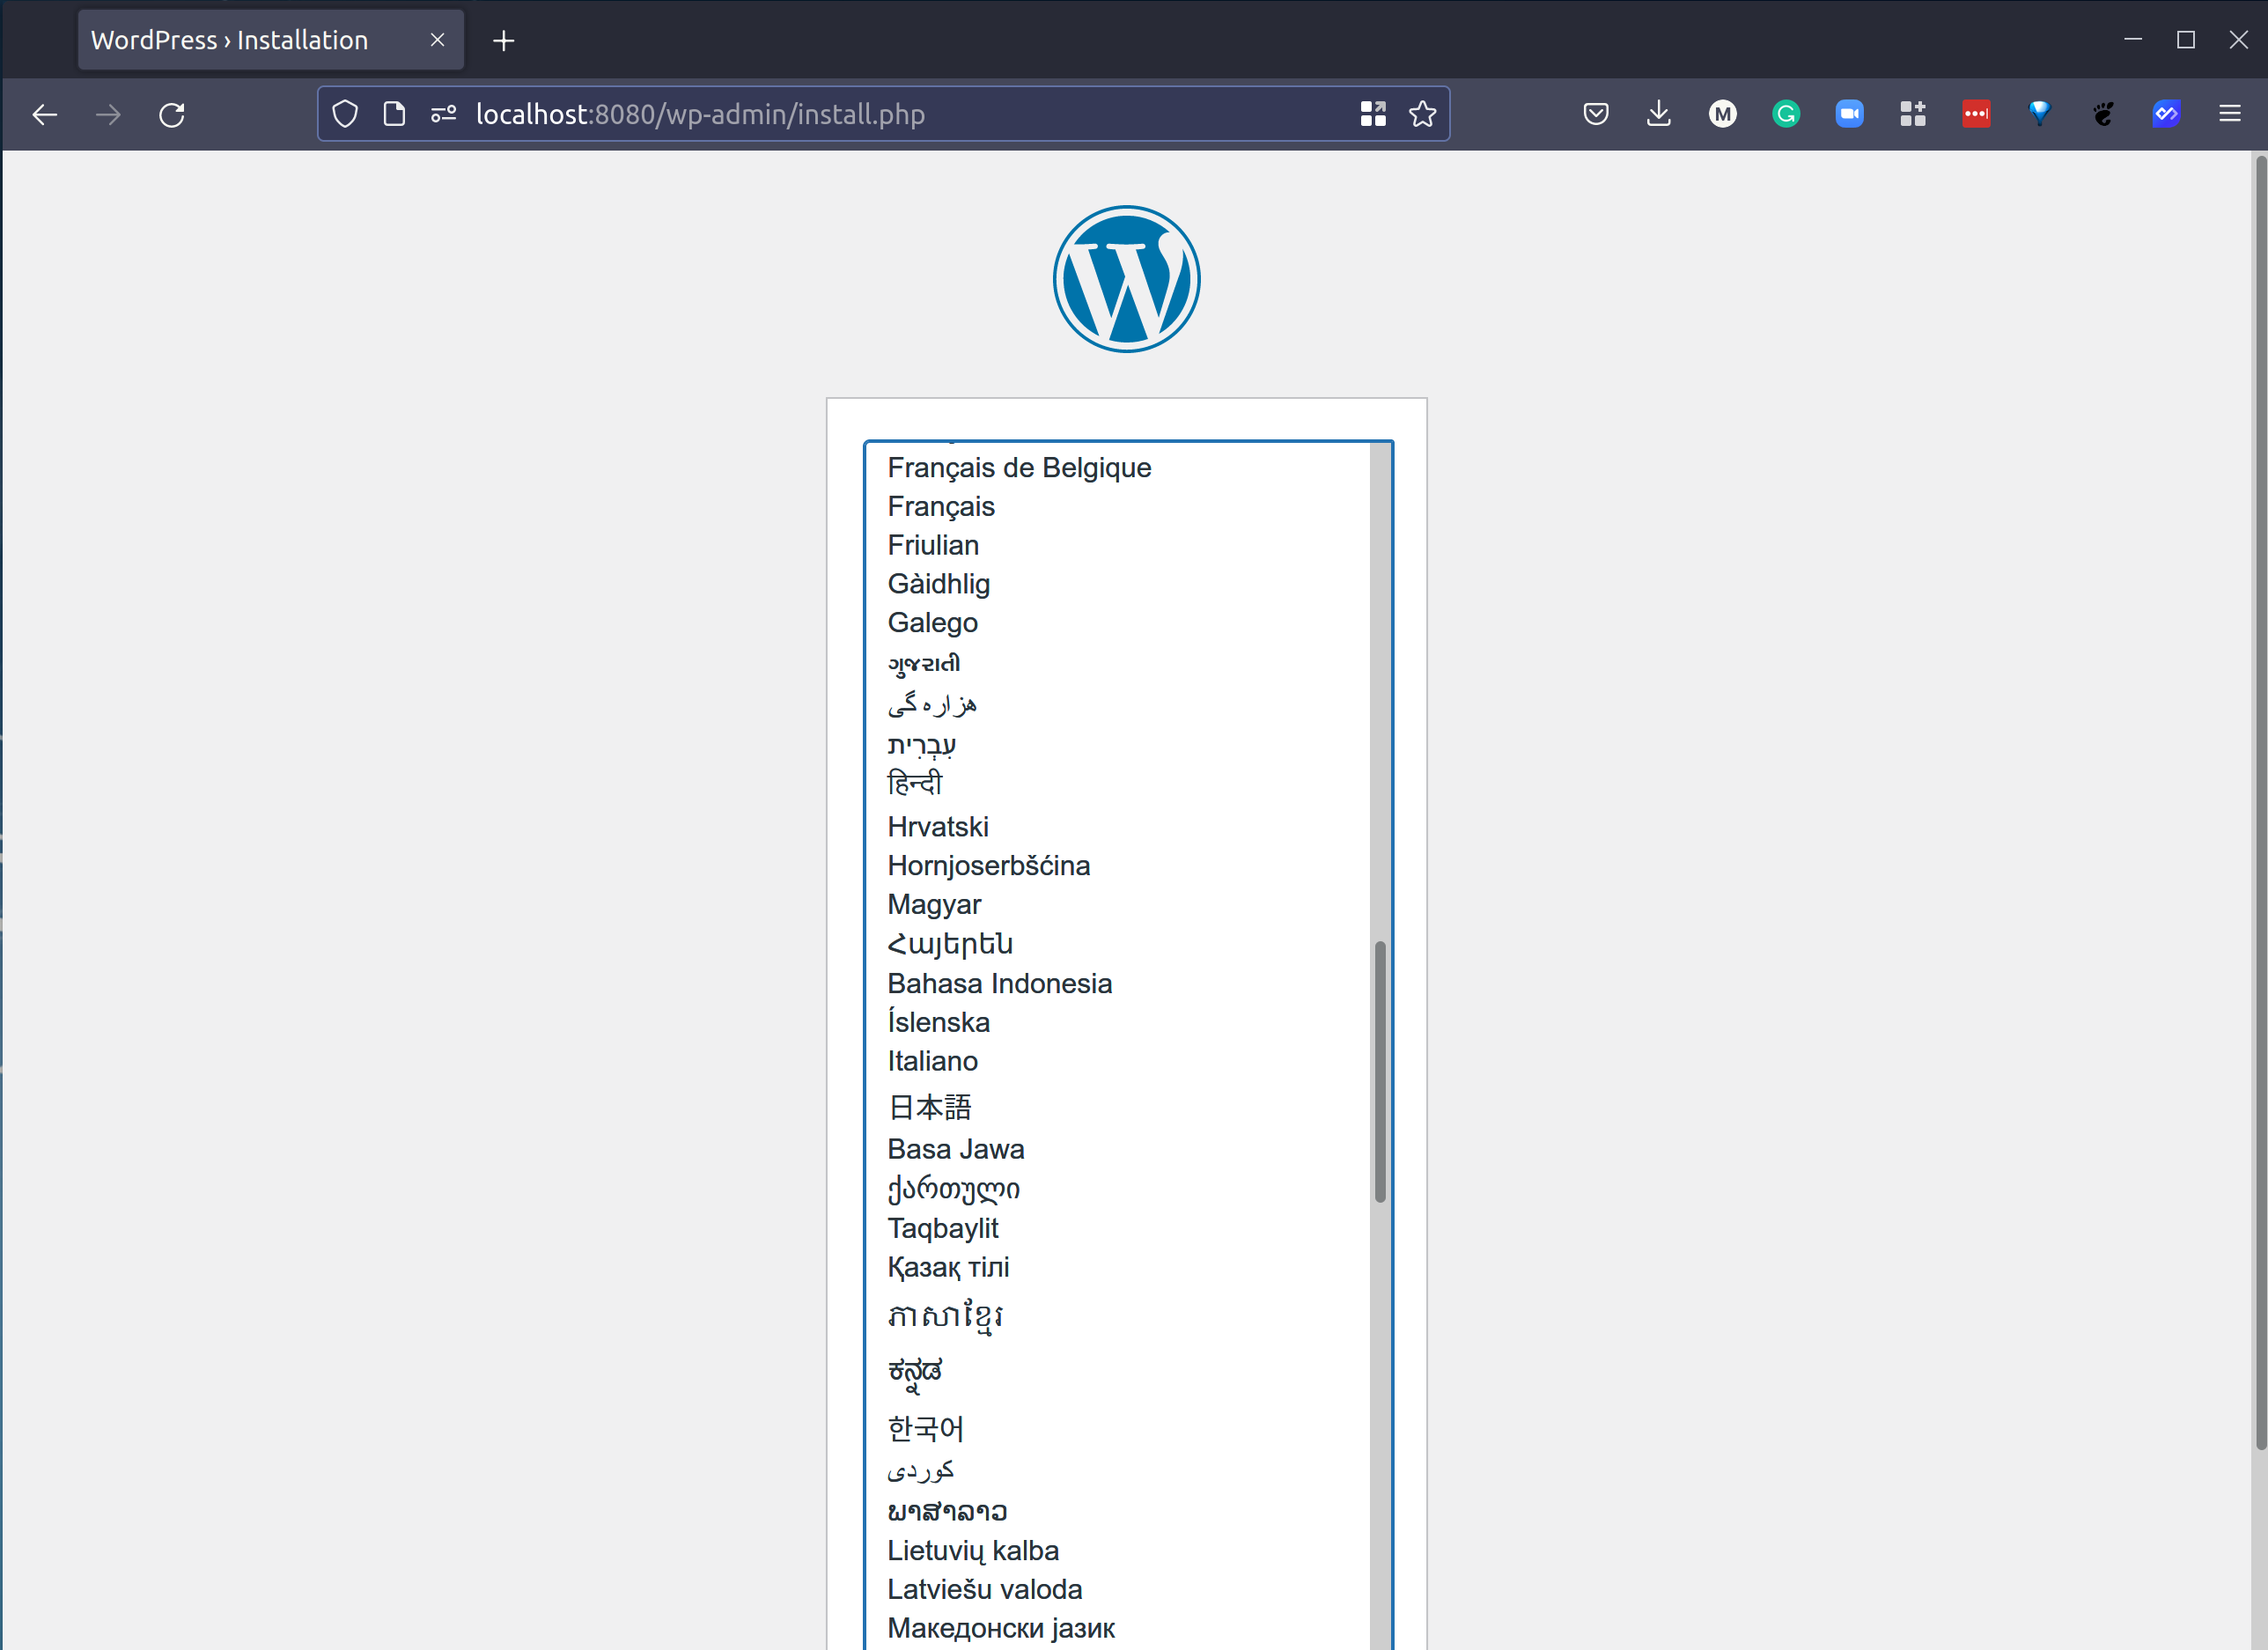Select the WordPress › Installation tab

coord(230,40)
